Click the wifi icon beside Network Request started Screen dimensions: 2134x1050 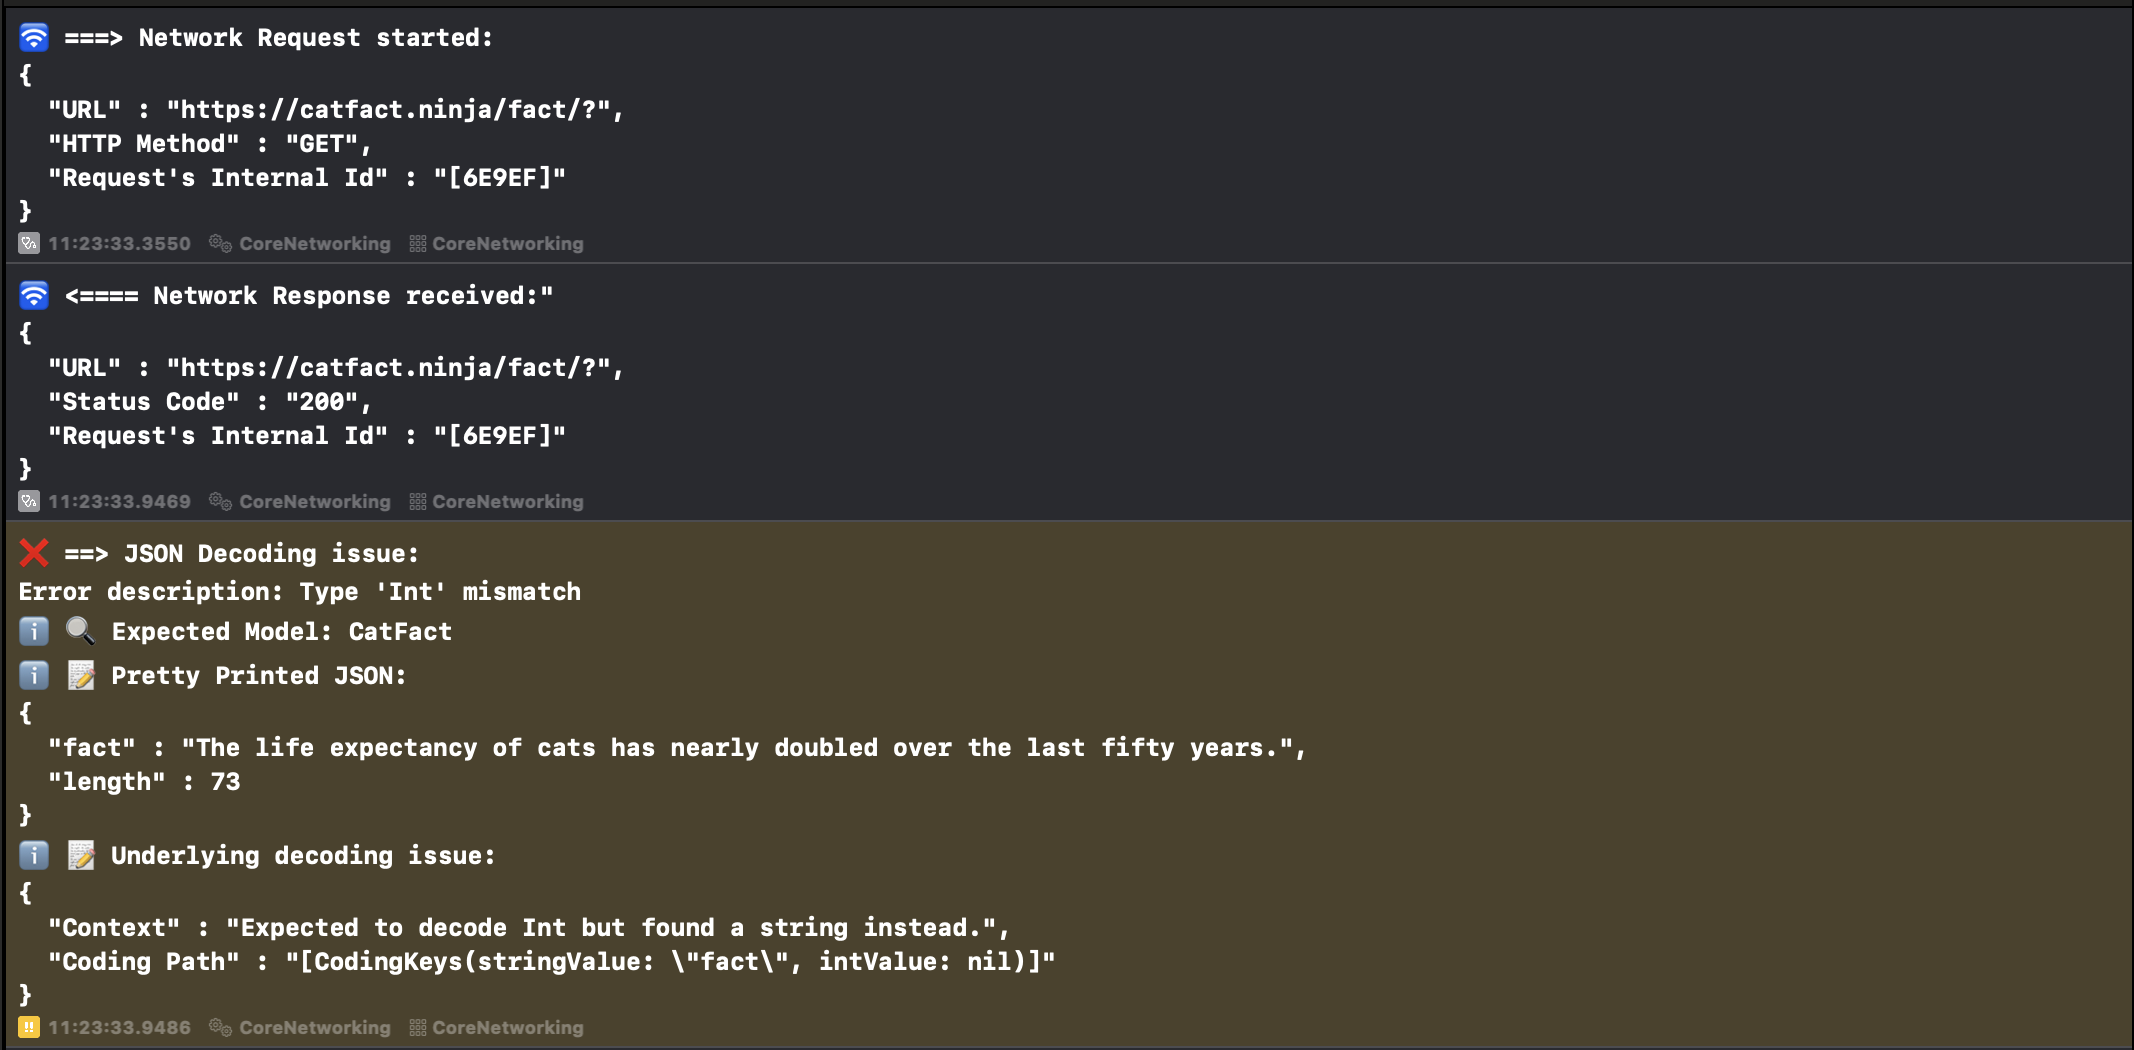click(34, 38)
